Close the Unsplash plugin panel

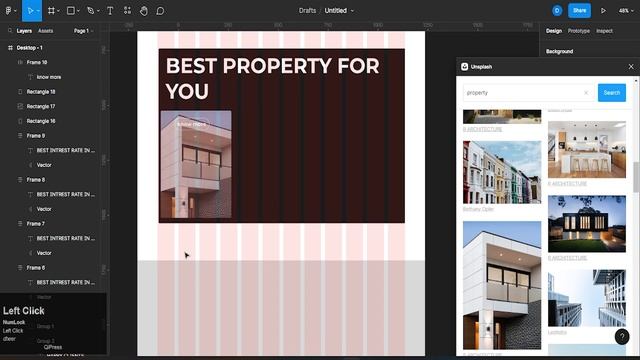click(631, 67)
